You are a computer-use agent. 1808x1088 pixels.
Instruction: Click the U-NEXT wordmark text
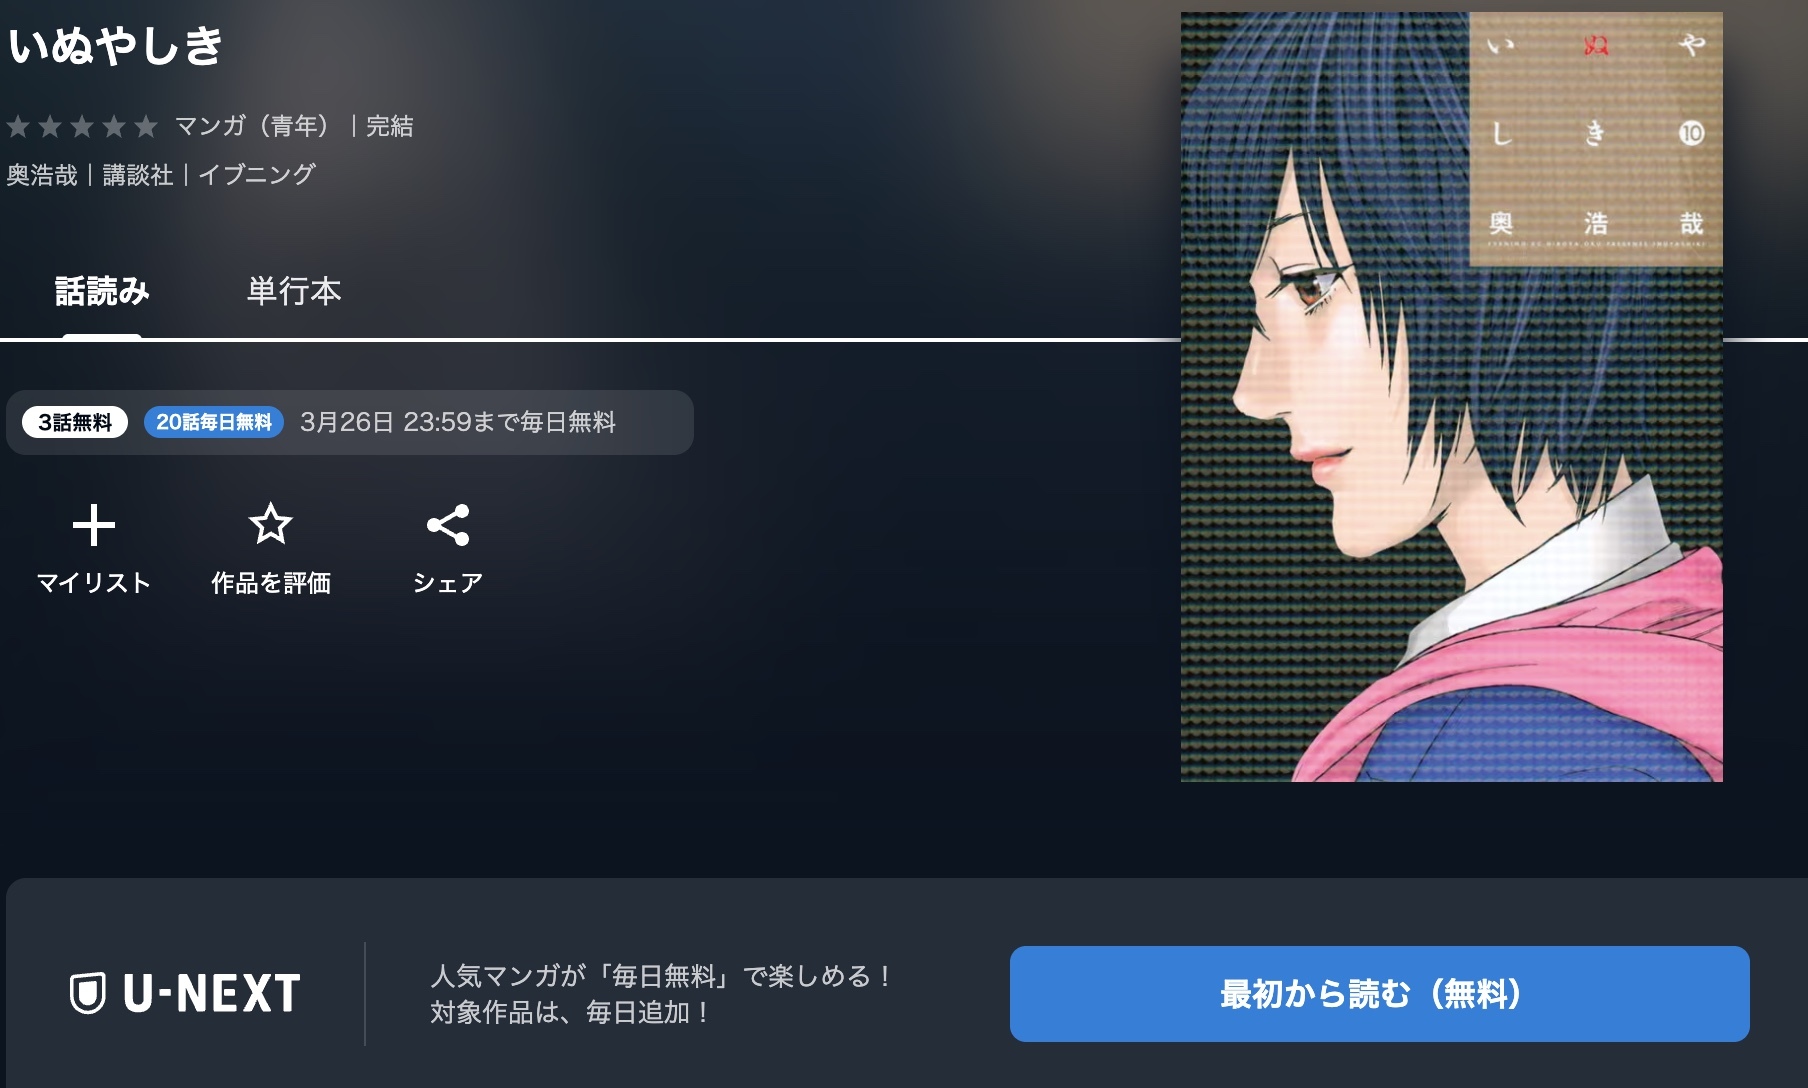pos(211,993)
